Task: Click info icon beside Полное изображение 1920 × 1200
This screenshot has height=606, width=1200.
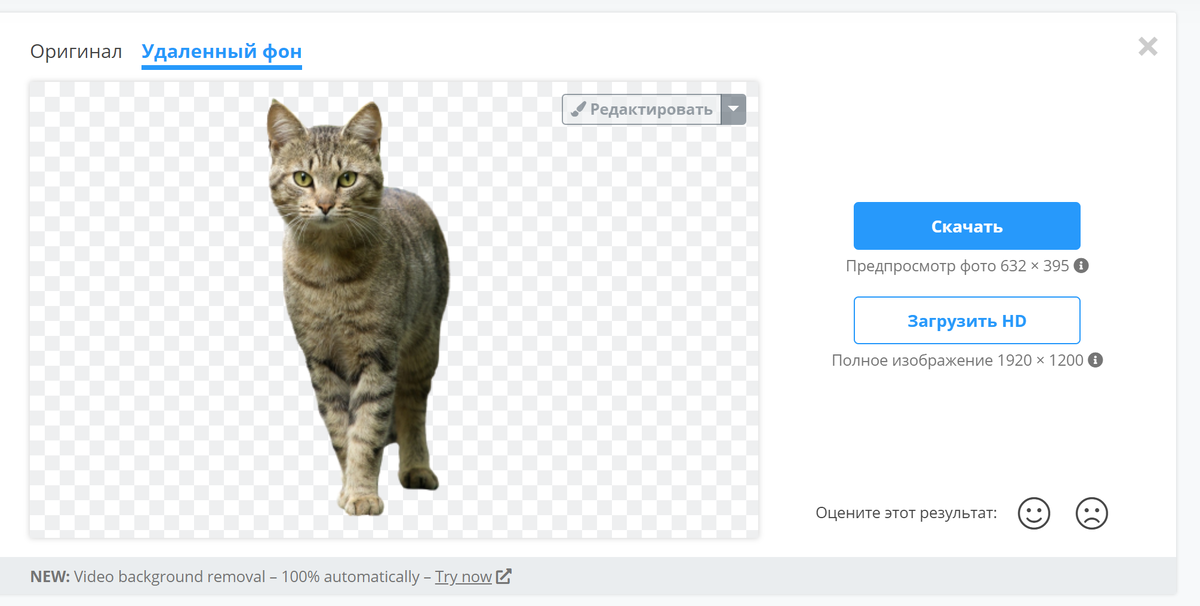Action: point(1095,360)
